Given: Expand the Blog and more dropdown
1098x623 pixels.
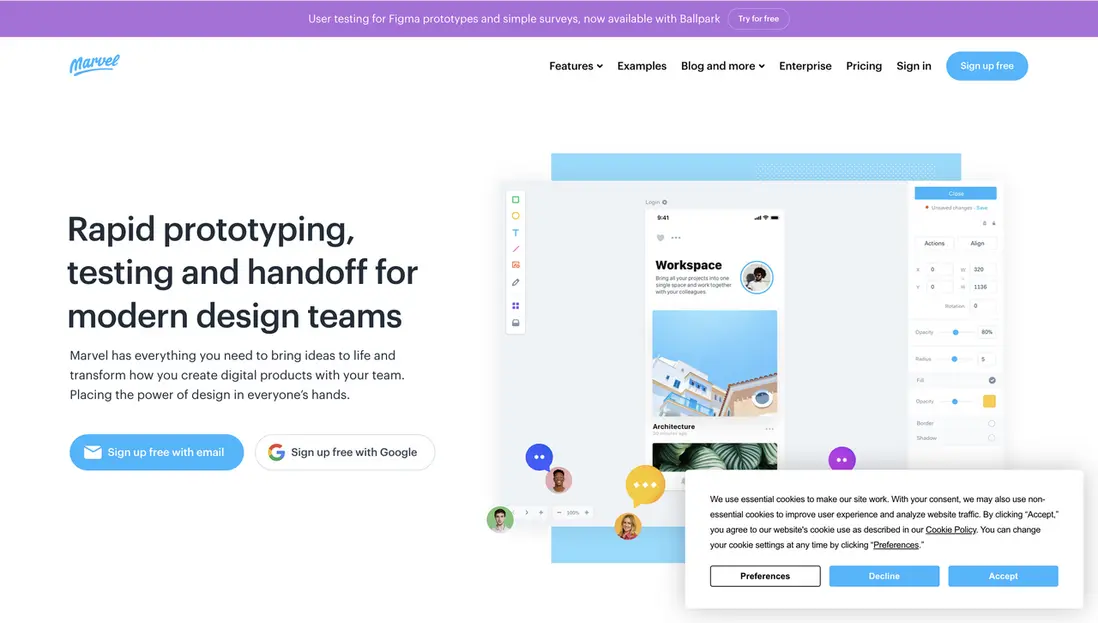Looking at the screenshot, I should pyautogui.click(x=723, y=66).
